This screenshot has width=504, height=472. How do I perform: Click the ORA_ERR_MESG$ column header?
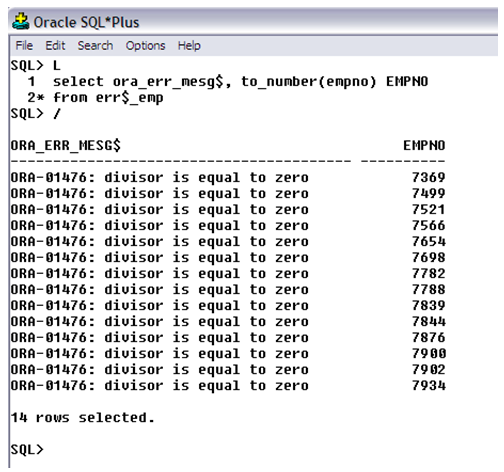(x=66, y=146)
